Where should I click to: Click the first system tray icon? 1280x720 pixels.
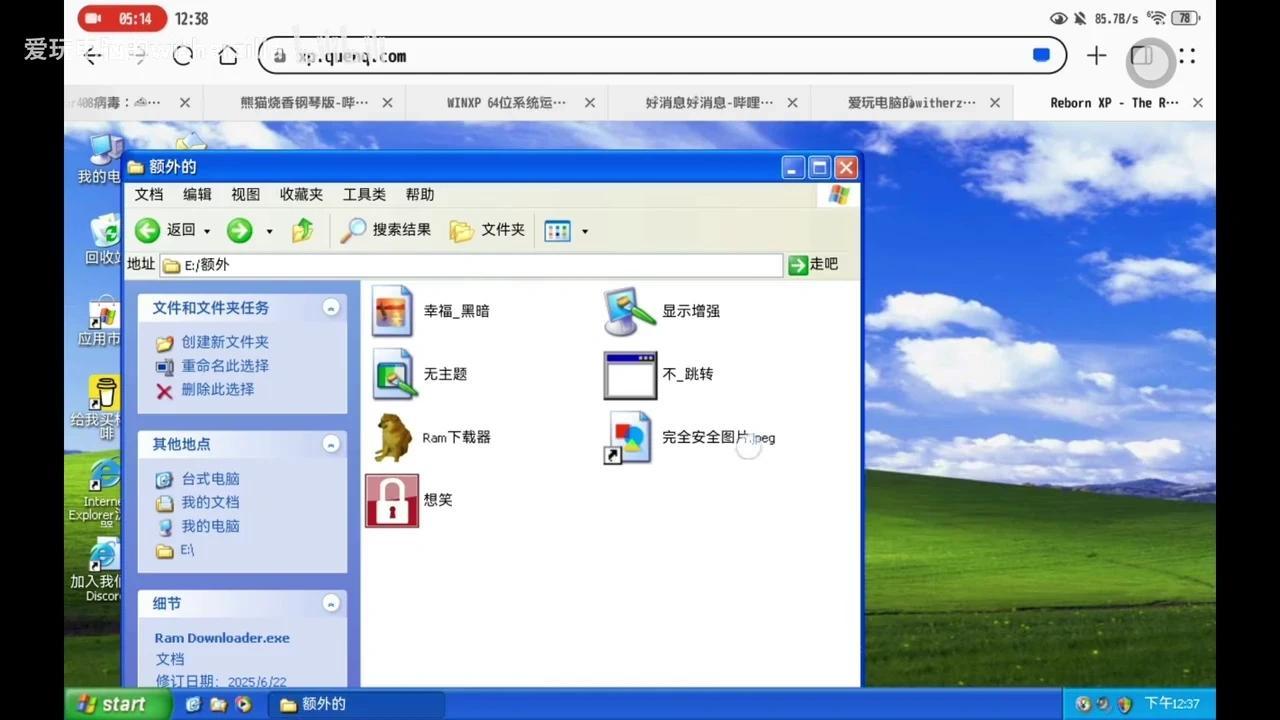1083,704
